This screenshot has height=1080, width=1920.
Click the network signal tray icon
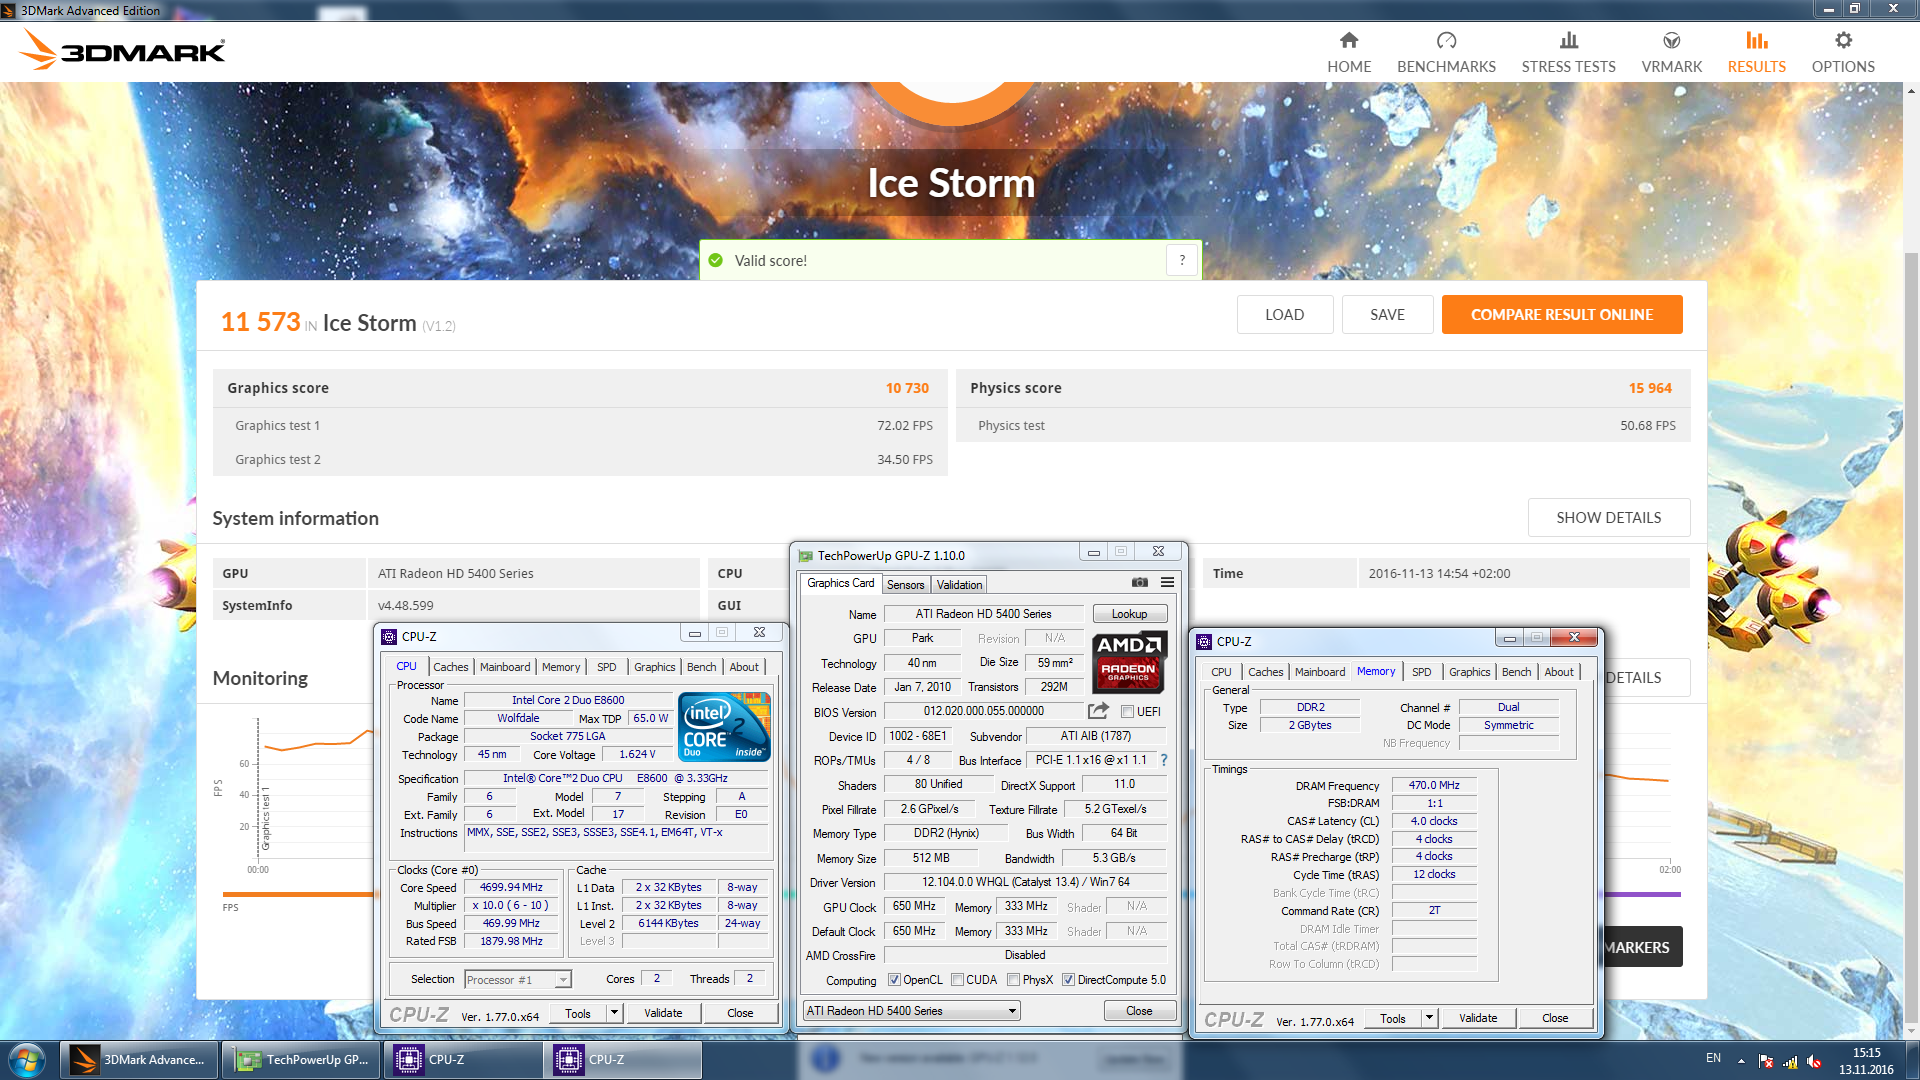click(1790, 1061)
